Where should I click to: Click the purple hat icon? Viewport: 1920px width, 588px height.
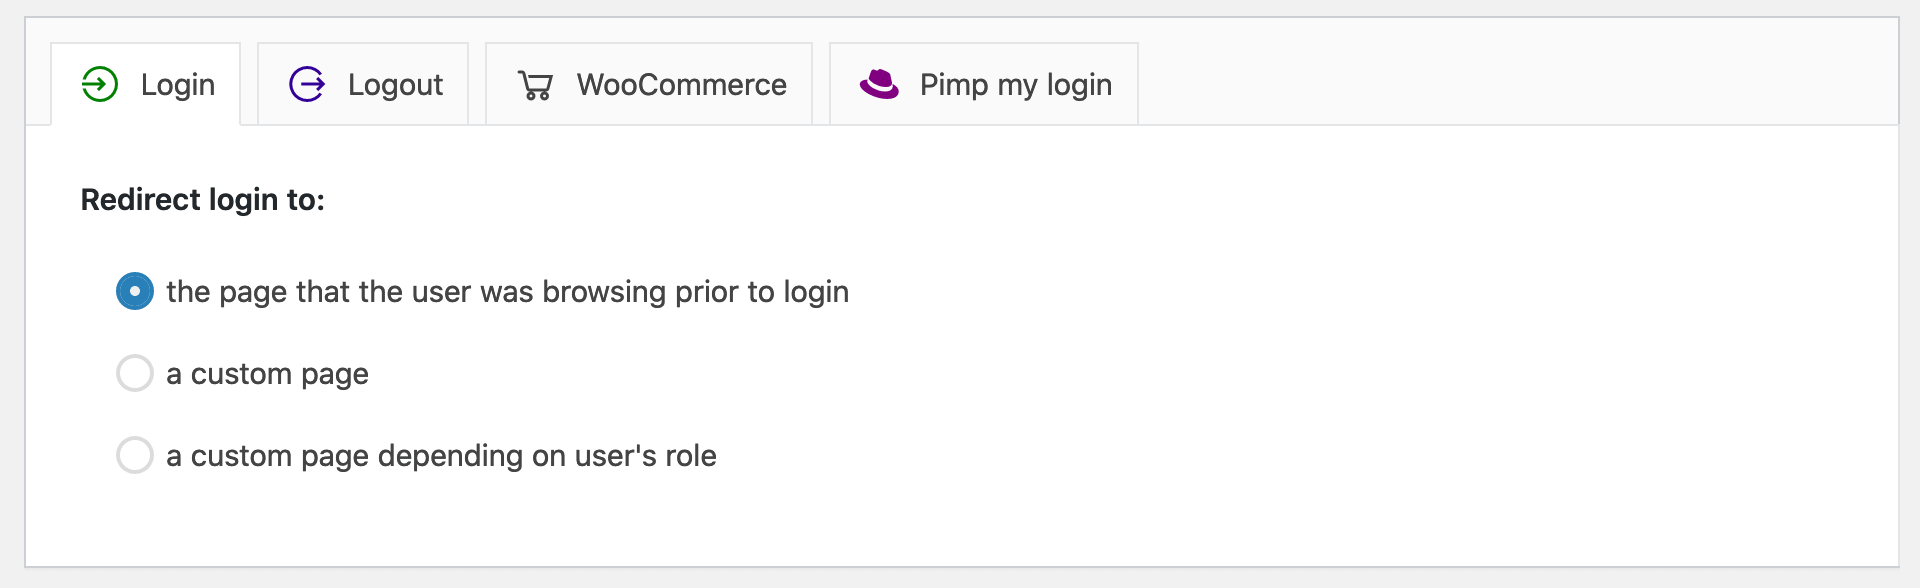880,84
